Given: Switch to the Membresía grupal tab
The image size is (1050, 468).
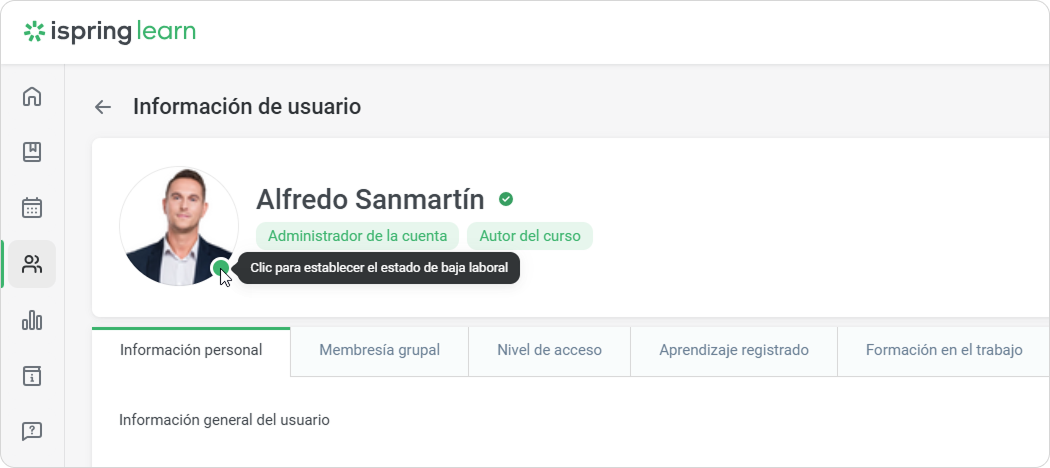Looking at the screenshot, I should click(x=379, y=350).
